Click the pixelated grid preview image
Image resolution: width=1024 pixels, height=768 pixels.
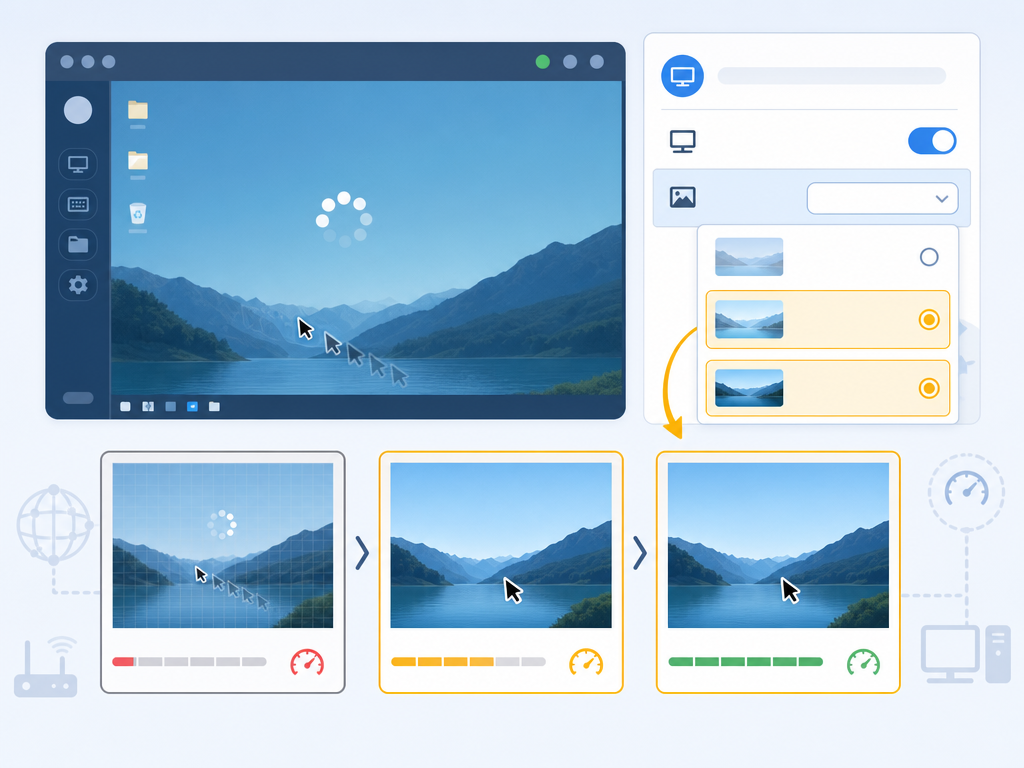(223, 545)
